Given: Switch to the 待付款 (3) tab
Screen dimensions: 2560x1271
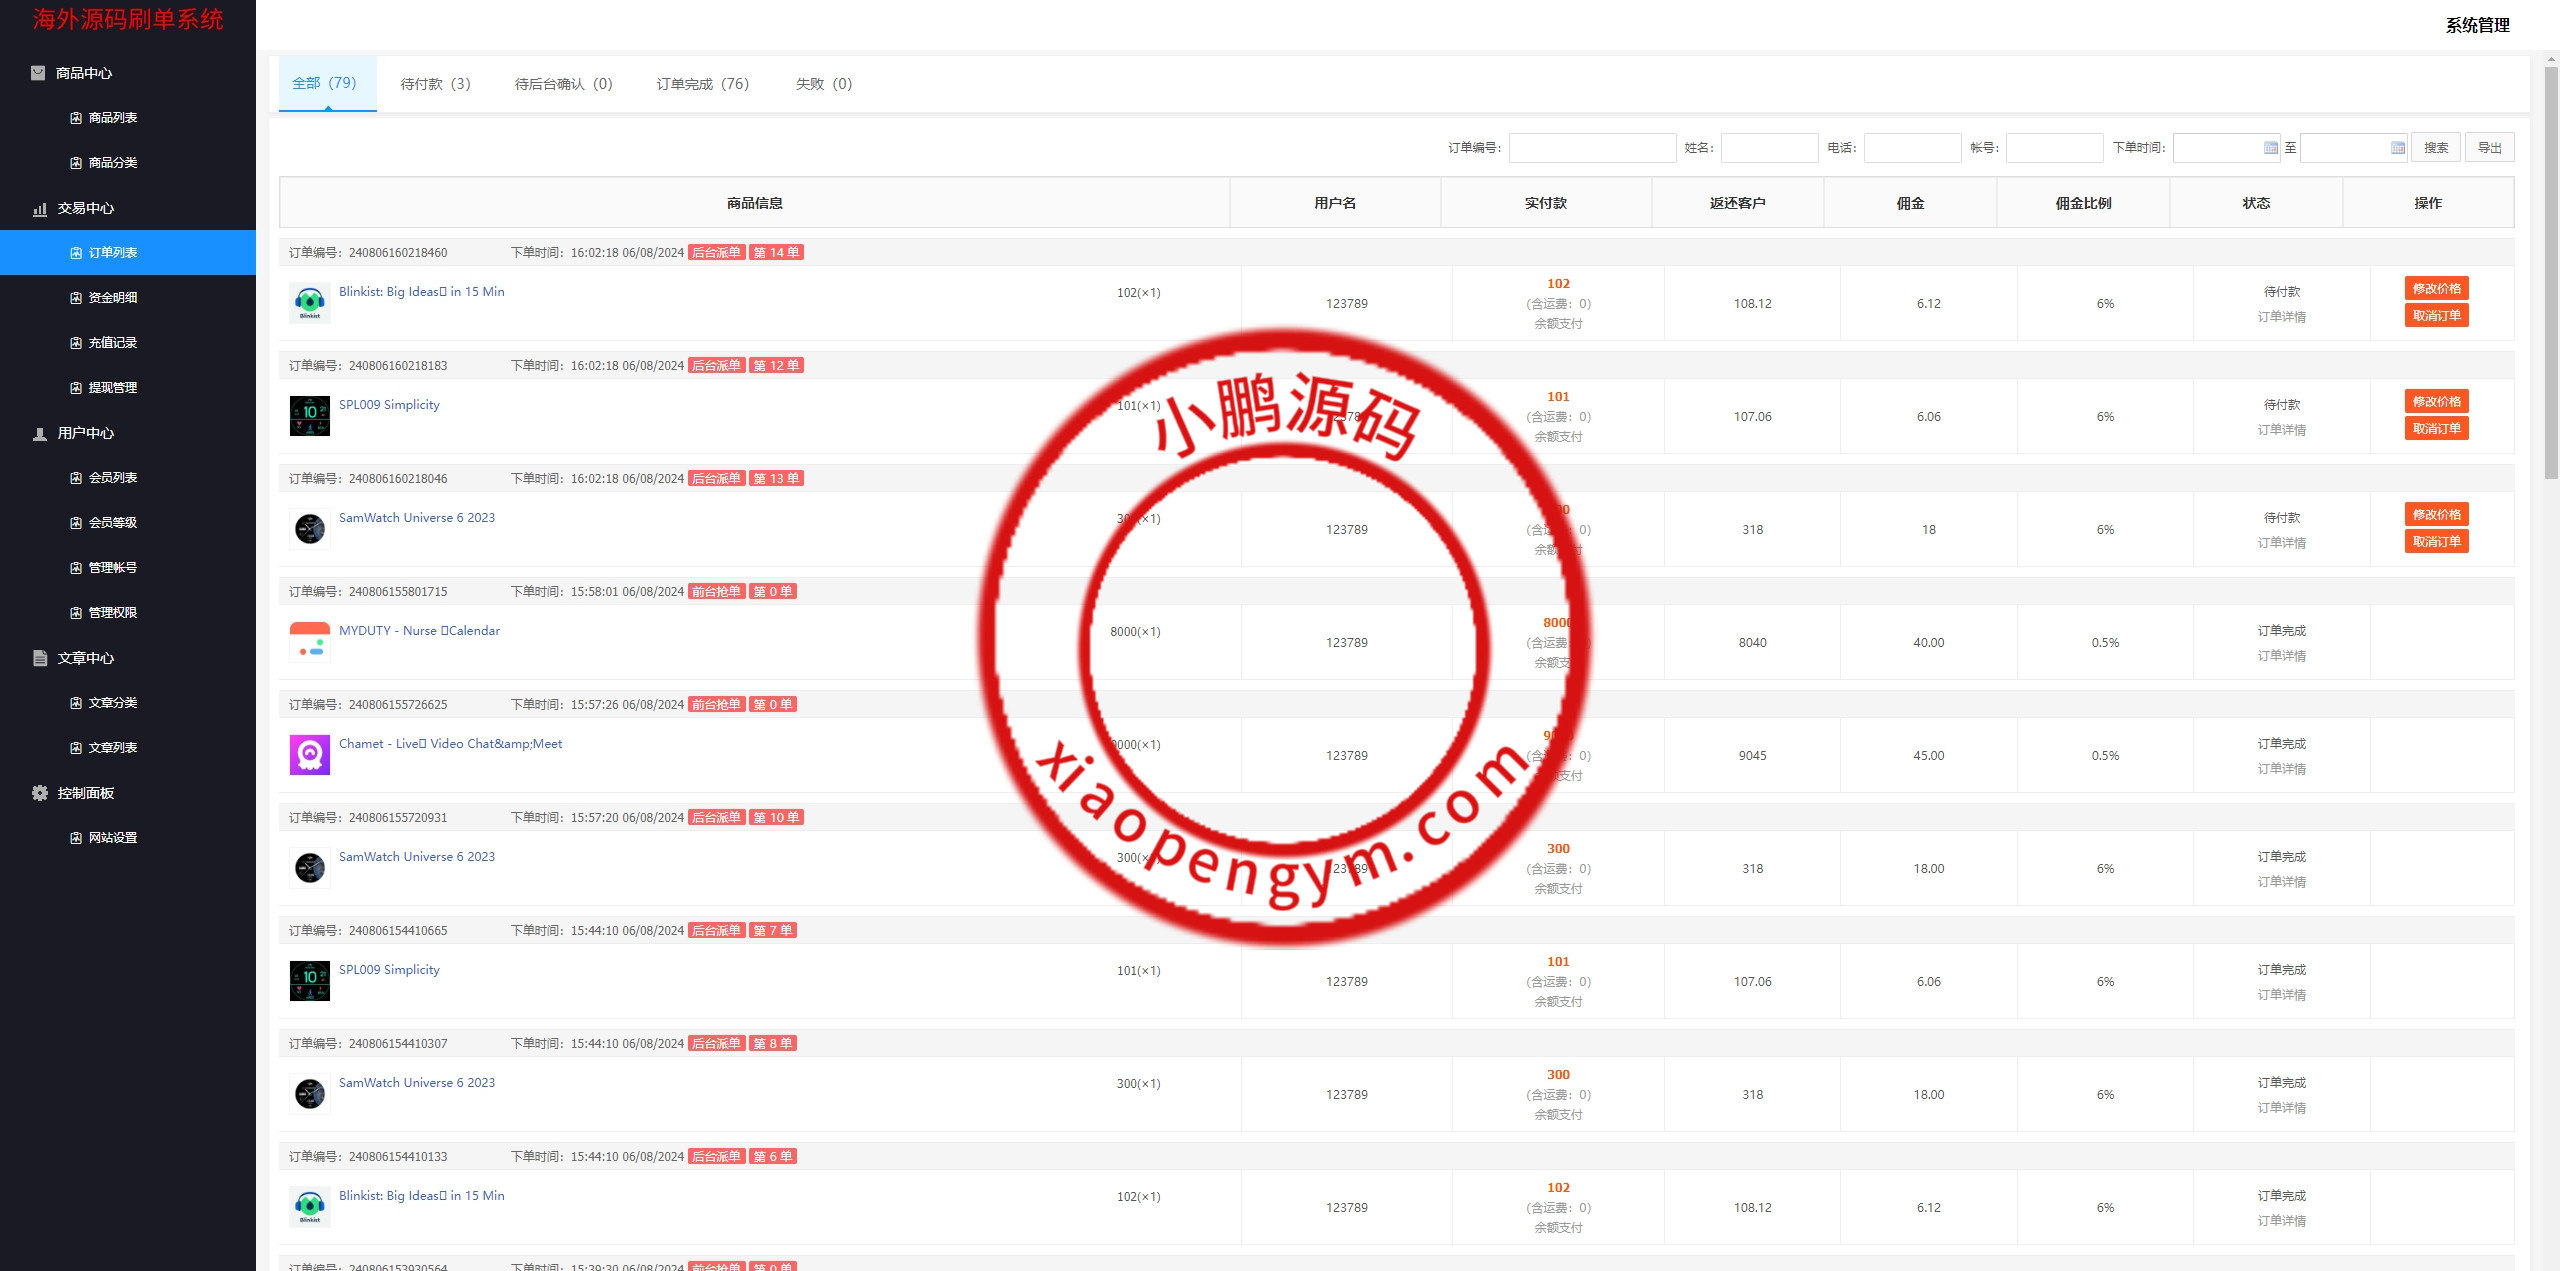Looking at the screenshot, I should tap(435, 84).
